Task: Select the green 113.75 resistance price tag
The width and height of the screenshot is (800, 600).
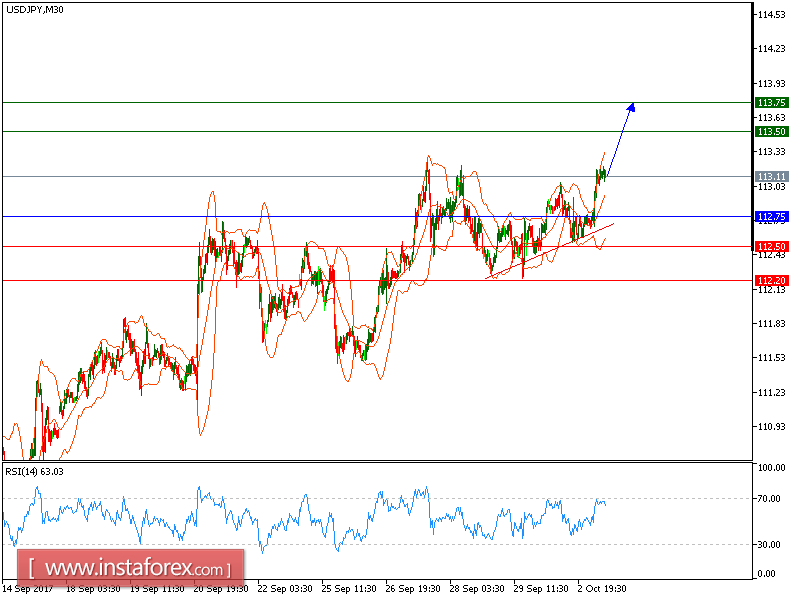Action: tap(770, 102)
